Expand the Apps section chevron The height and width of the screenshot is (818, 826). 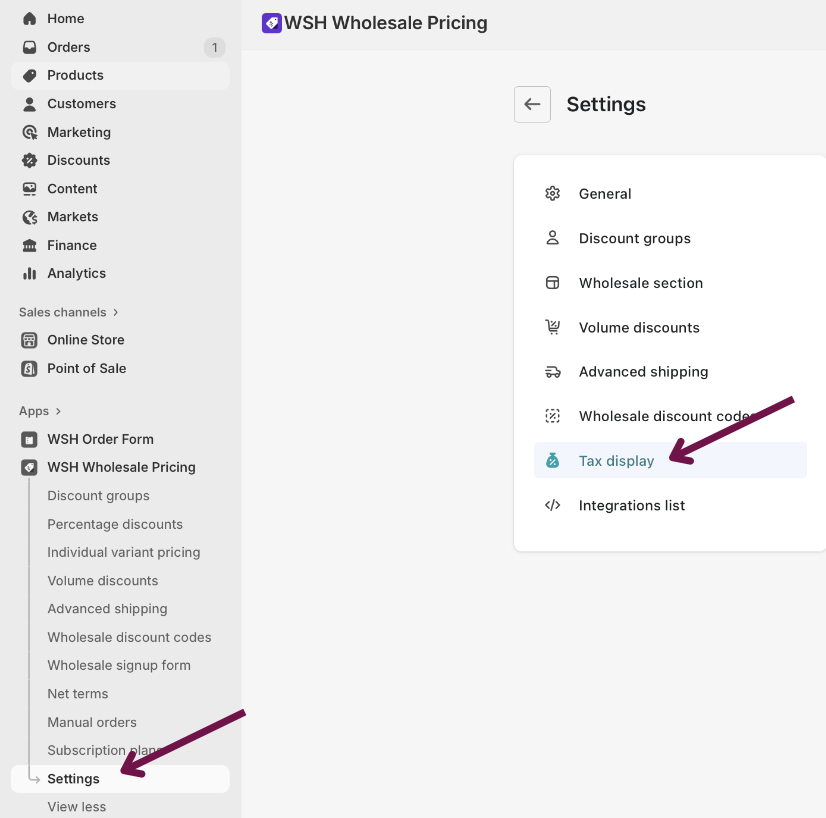pos(58,411)
